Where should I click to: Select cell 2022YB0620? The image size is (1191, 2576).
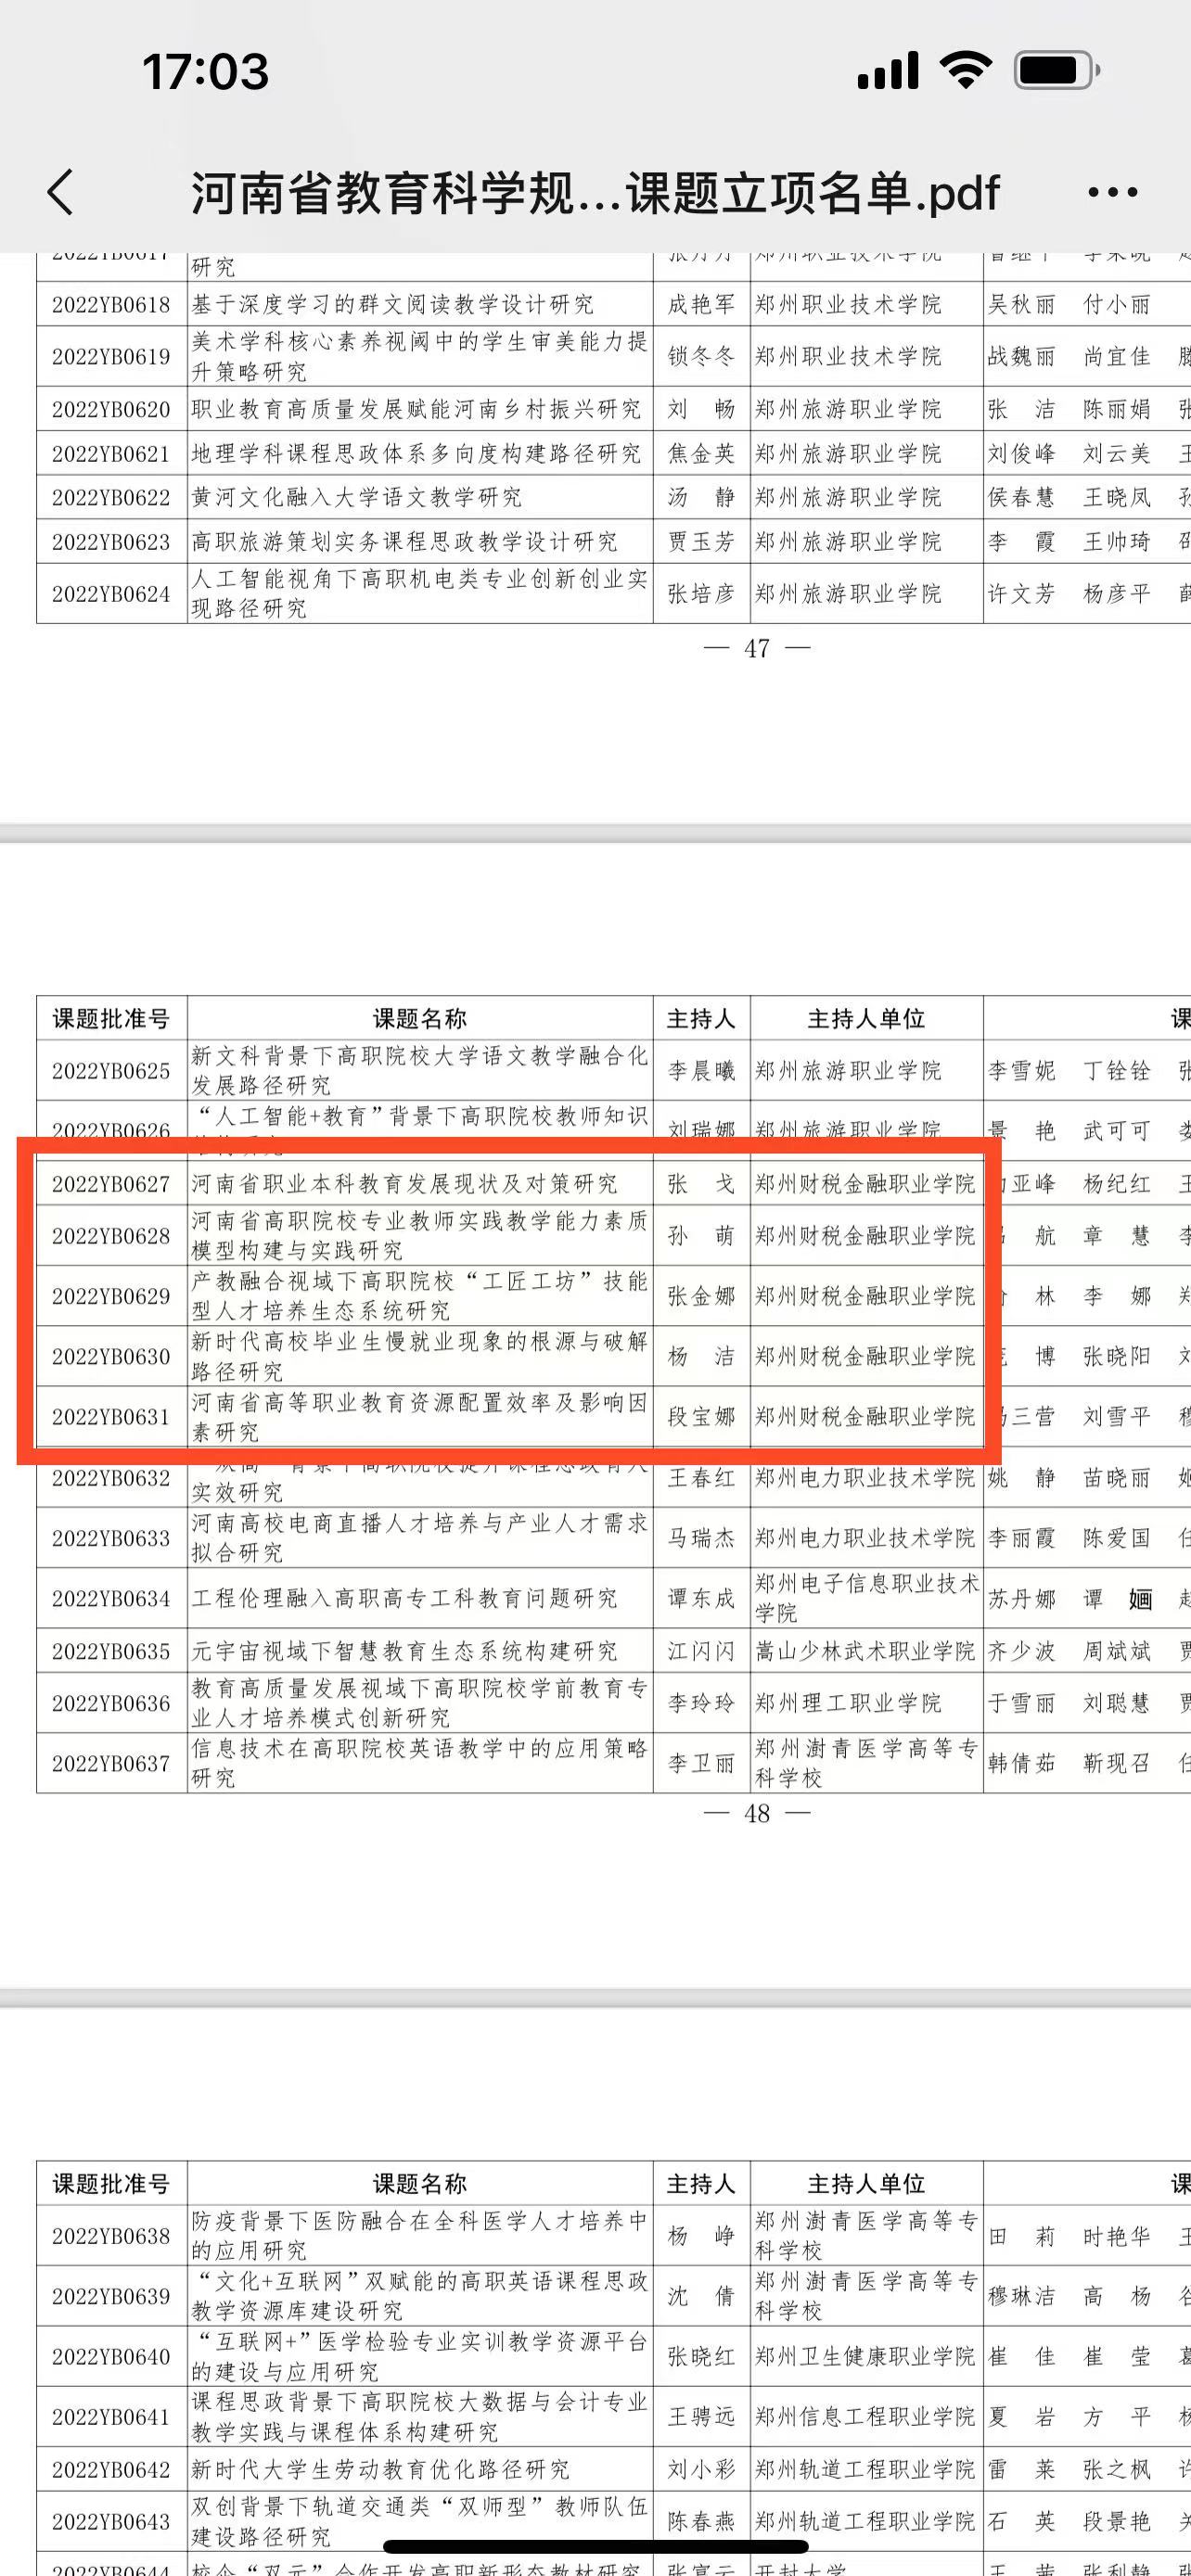[111, 410]
